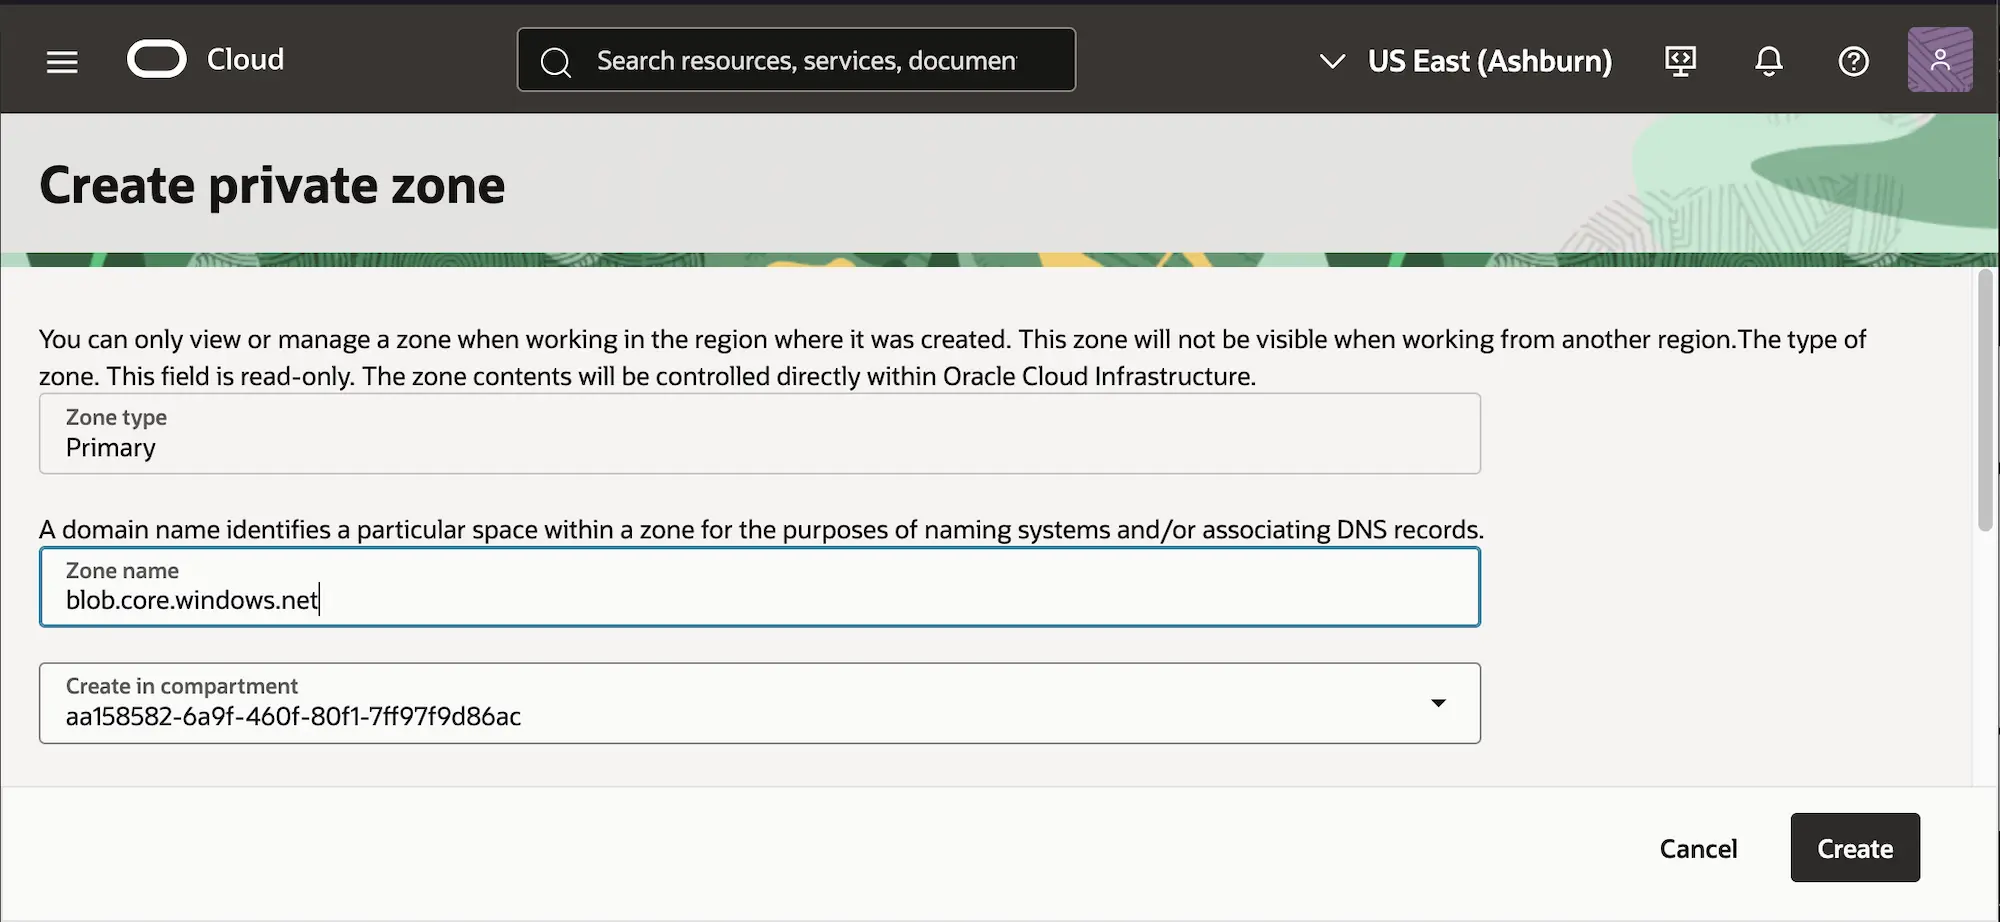Click the Zone name field label
Screen dimensions: 2000x922
click(x=122, y=571)
